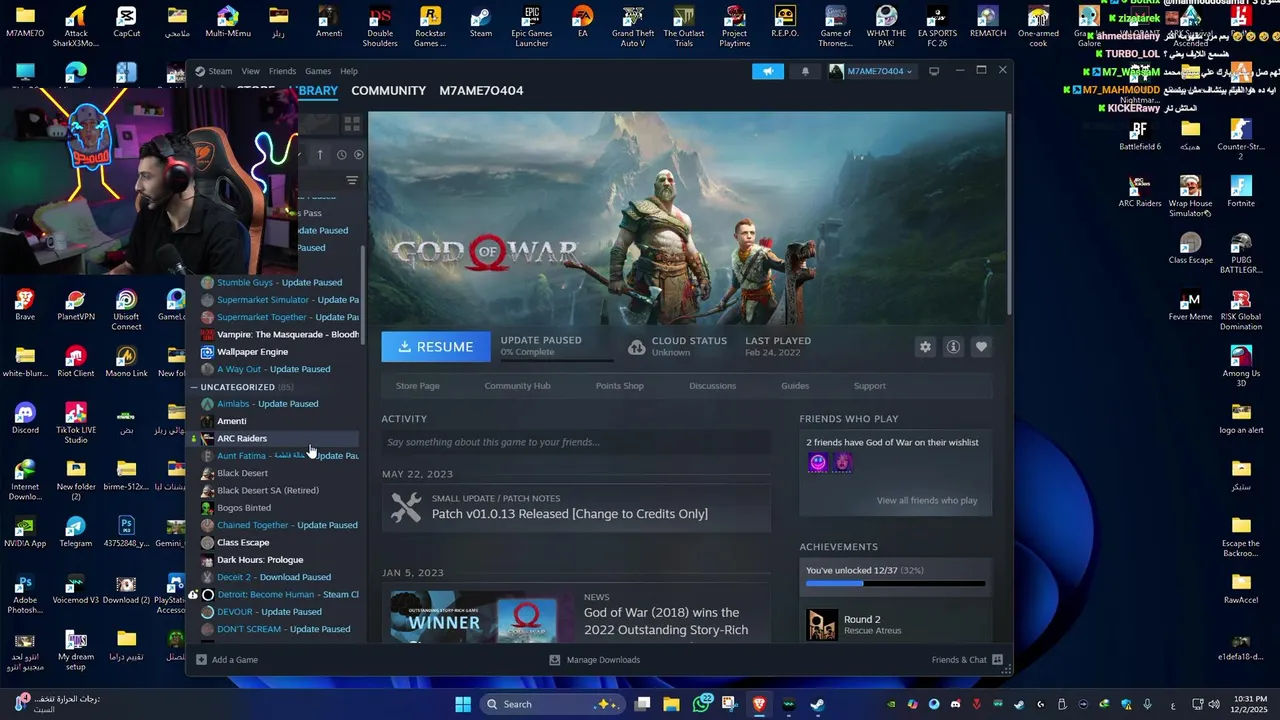1280x720 pixels.
Task: Open the Guides link
Action: click(795, 385)
